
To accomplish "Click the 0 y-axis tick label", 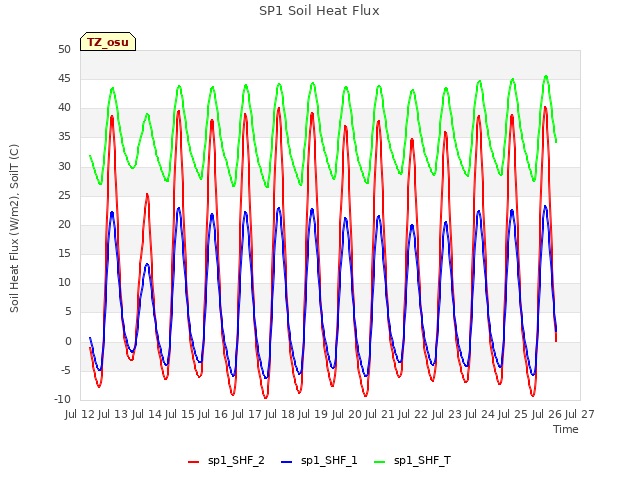I will pyautogui.click(x=68, y=342).
